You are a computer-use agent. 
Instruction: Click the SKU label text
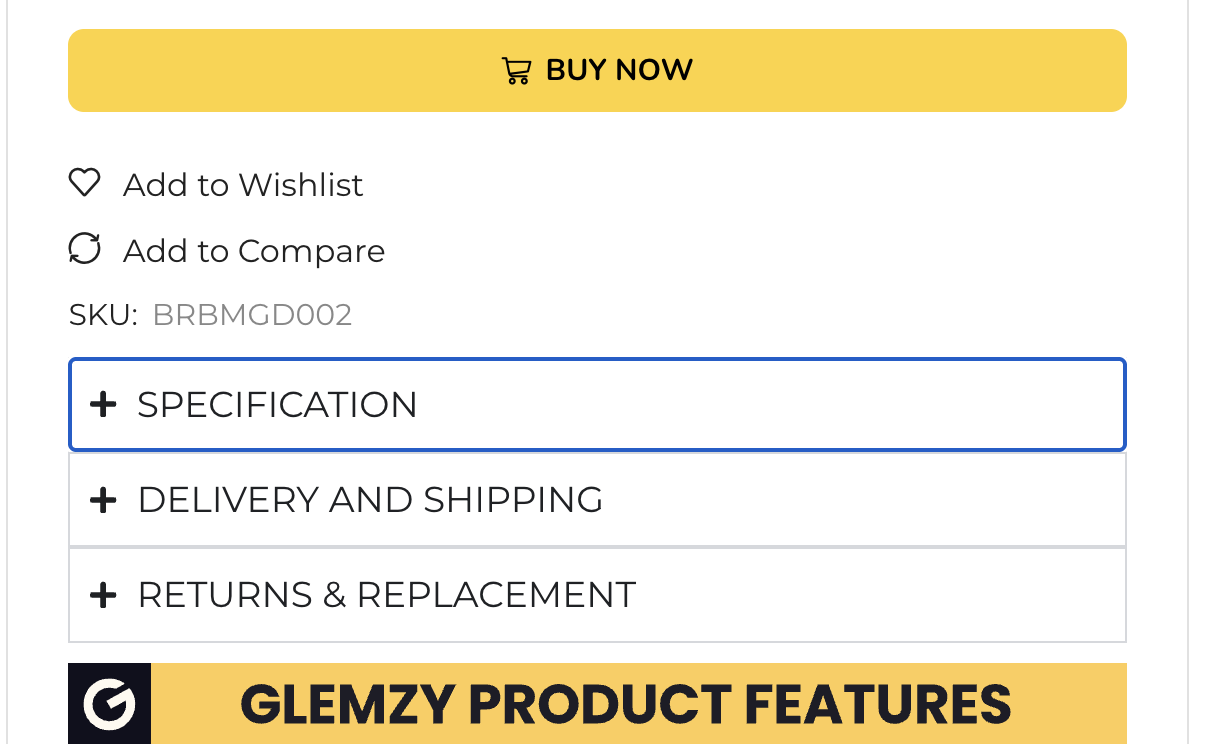point(103,315)
